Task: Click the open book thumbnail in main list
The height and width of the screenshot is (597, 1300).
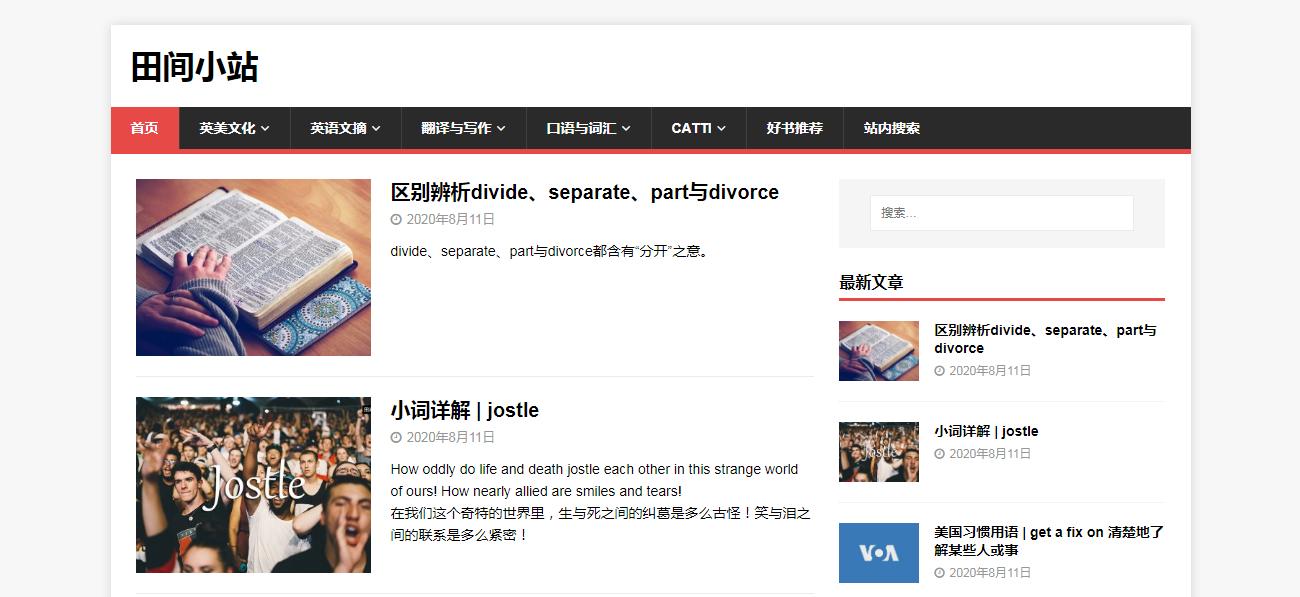Action: pyautogui.click(x=253, y=267)
